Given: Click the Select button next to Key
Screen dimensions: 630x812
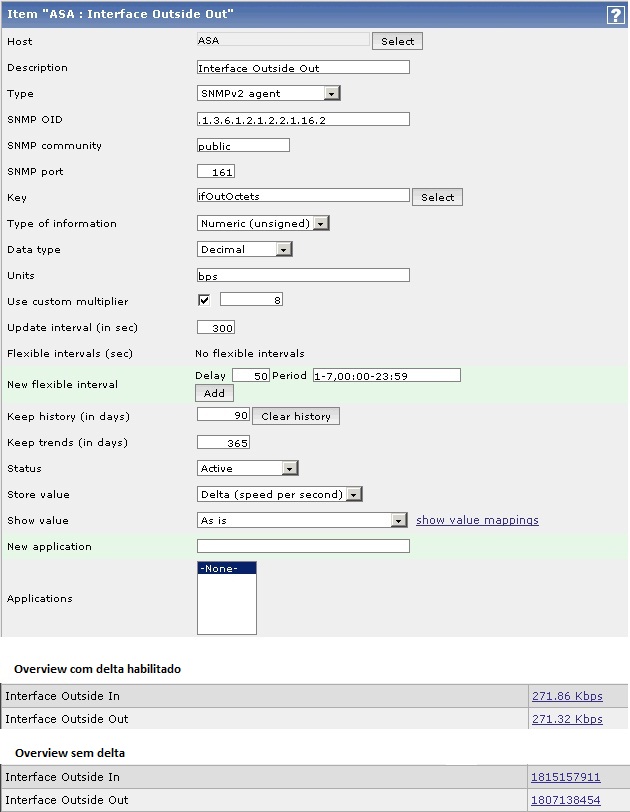Looking at the screenshot, I should [437, 197].
